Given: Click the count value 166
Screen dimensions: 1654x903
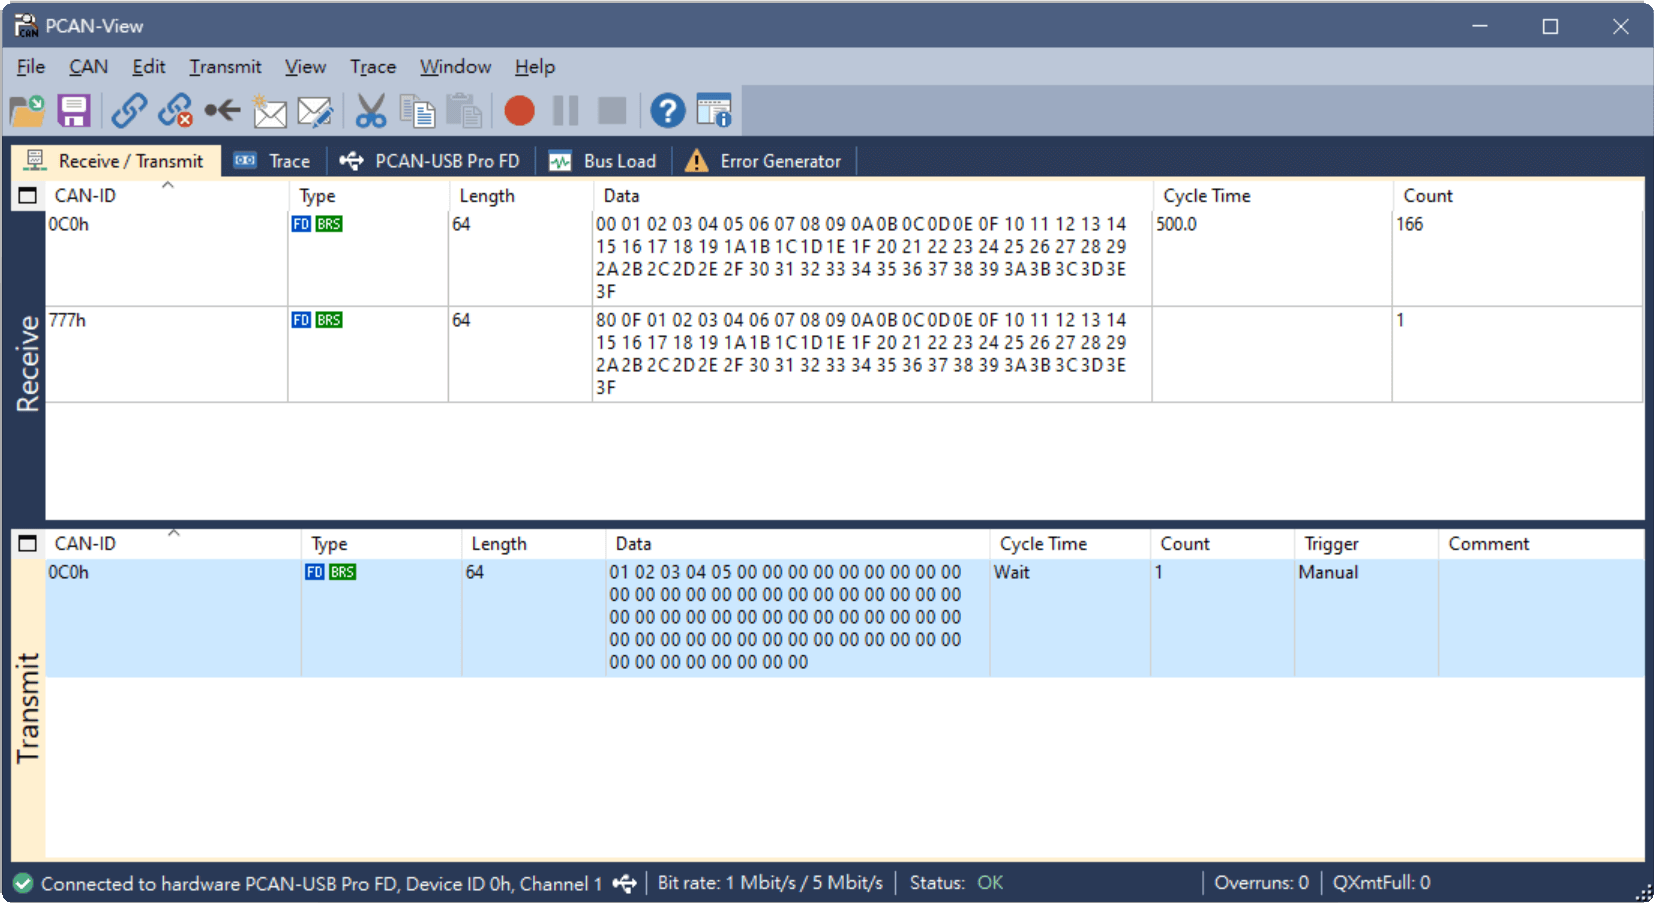Looking at the screenshot, I should tap(1409, 224).
